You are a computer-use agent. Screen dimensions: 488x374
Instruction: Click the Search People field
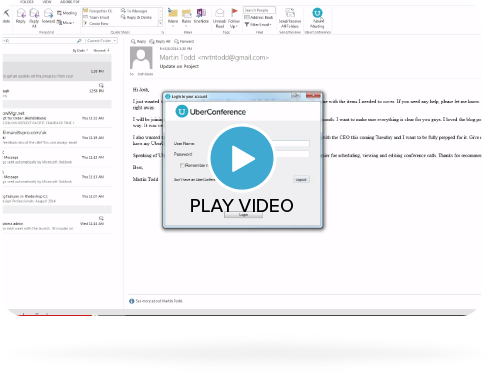[x=259, y=10]
